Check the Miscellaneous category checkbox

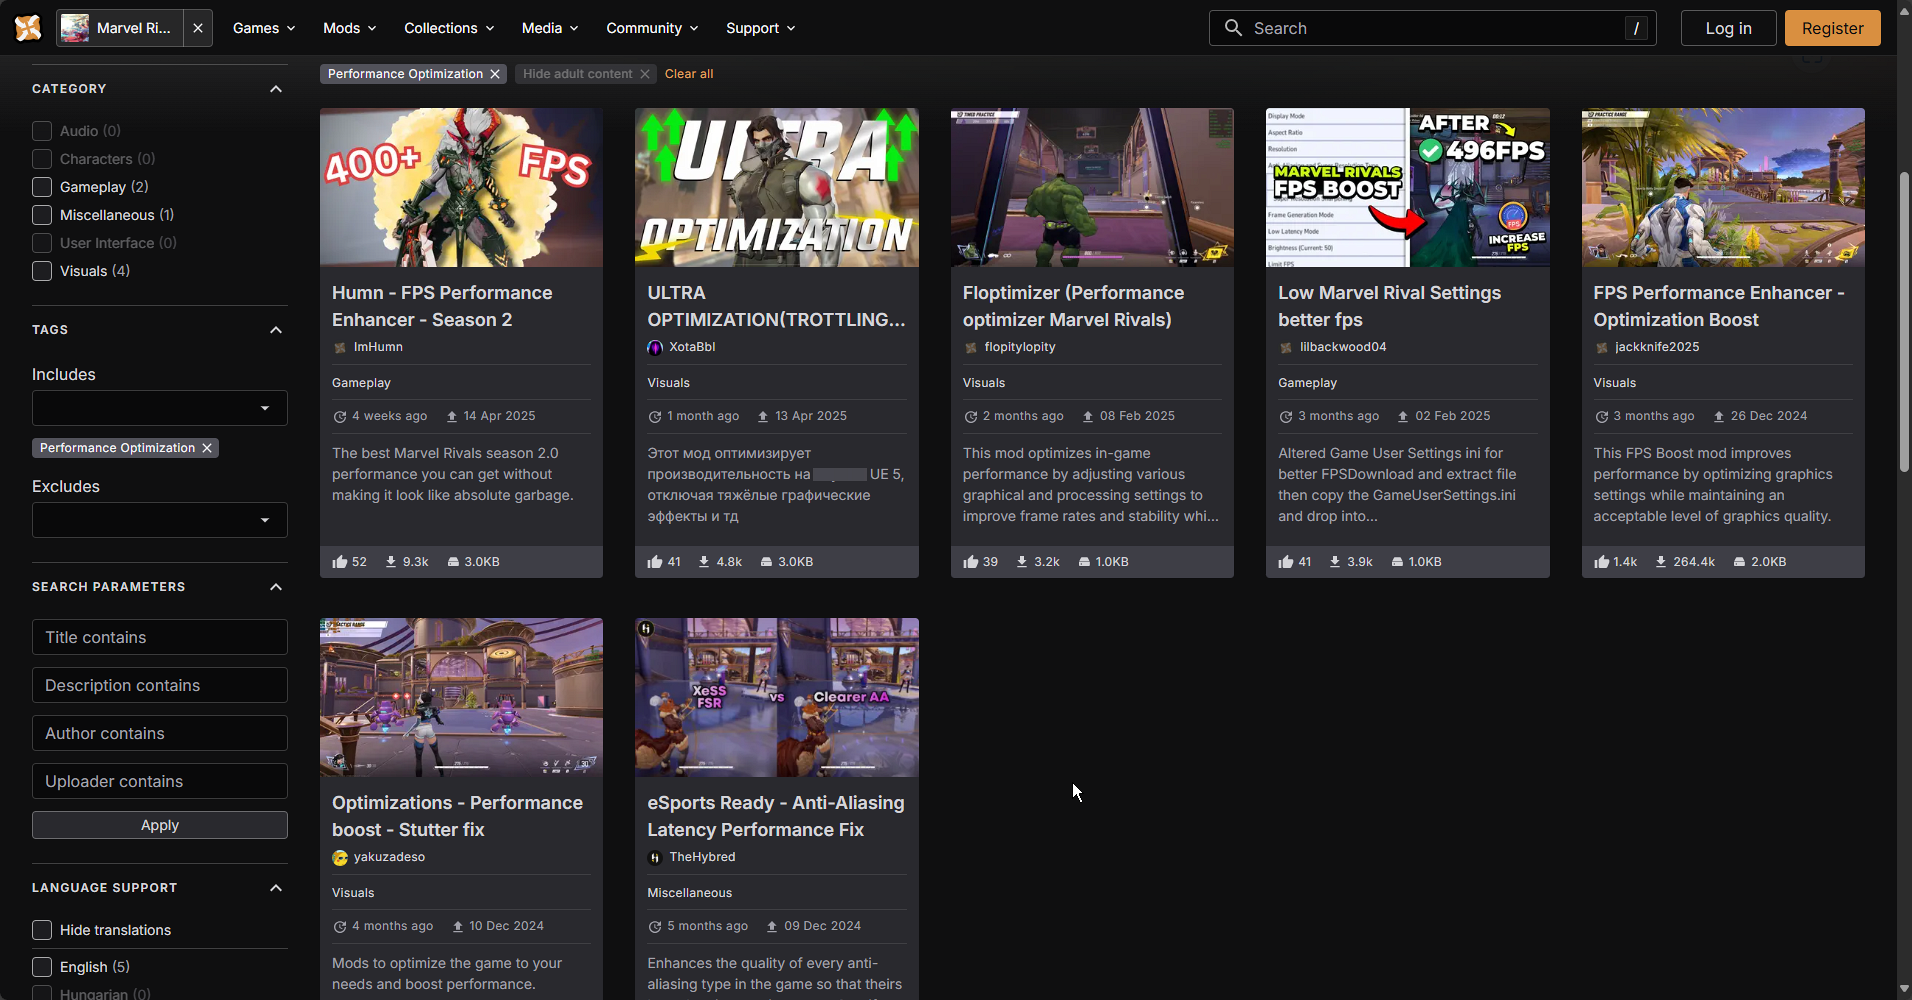click(42, 215)
